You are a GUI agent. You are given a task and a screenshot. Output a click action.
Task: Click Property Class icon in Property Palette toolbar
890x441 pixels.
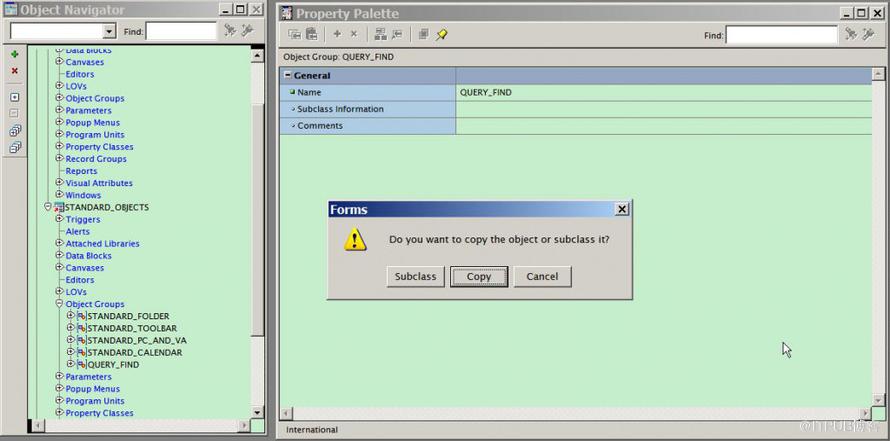[380, 35]
